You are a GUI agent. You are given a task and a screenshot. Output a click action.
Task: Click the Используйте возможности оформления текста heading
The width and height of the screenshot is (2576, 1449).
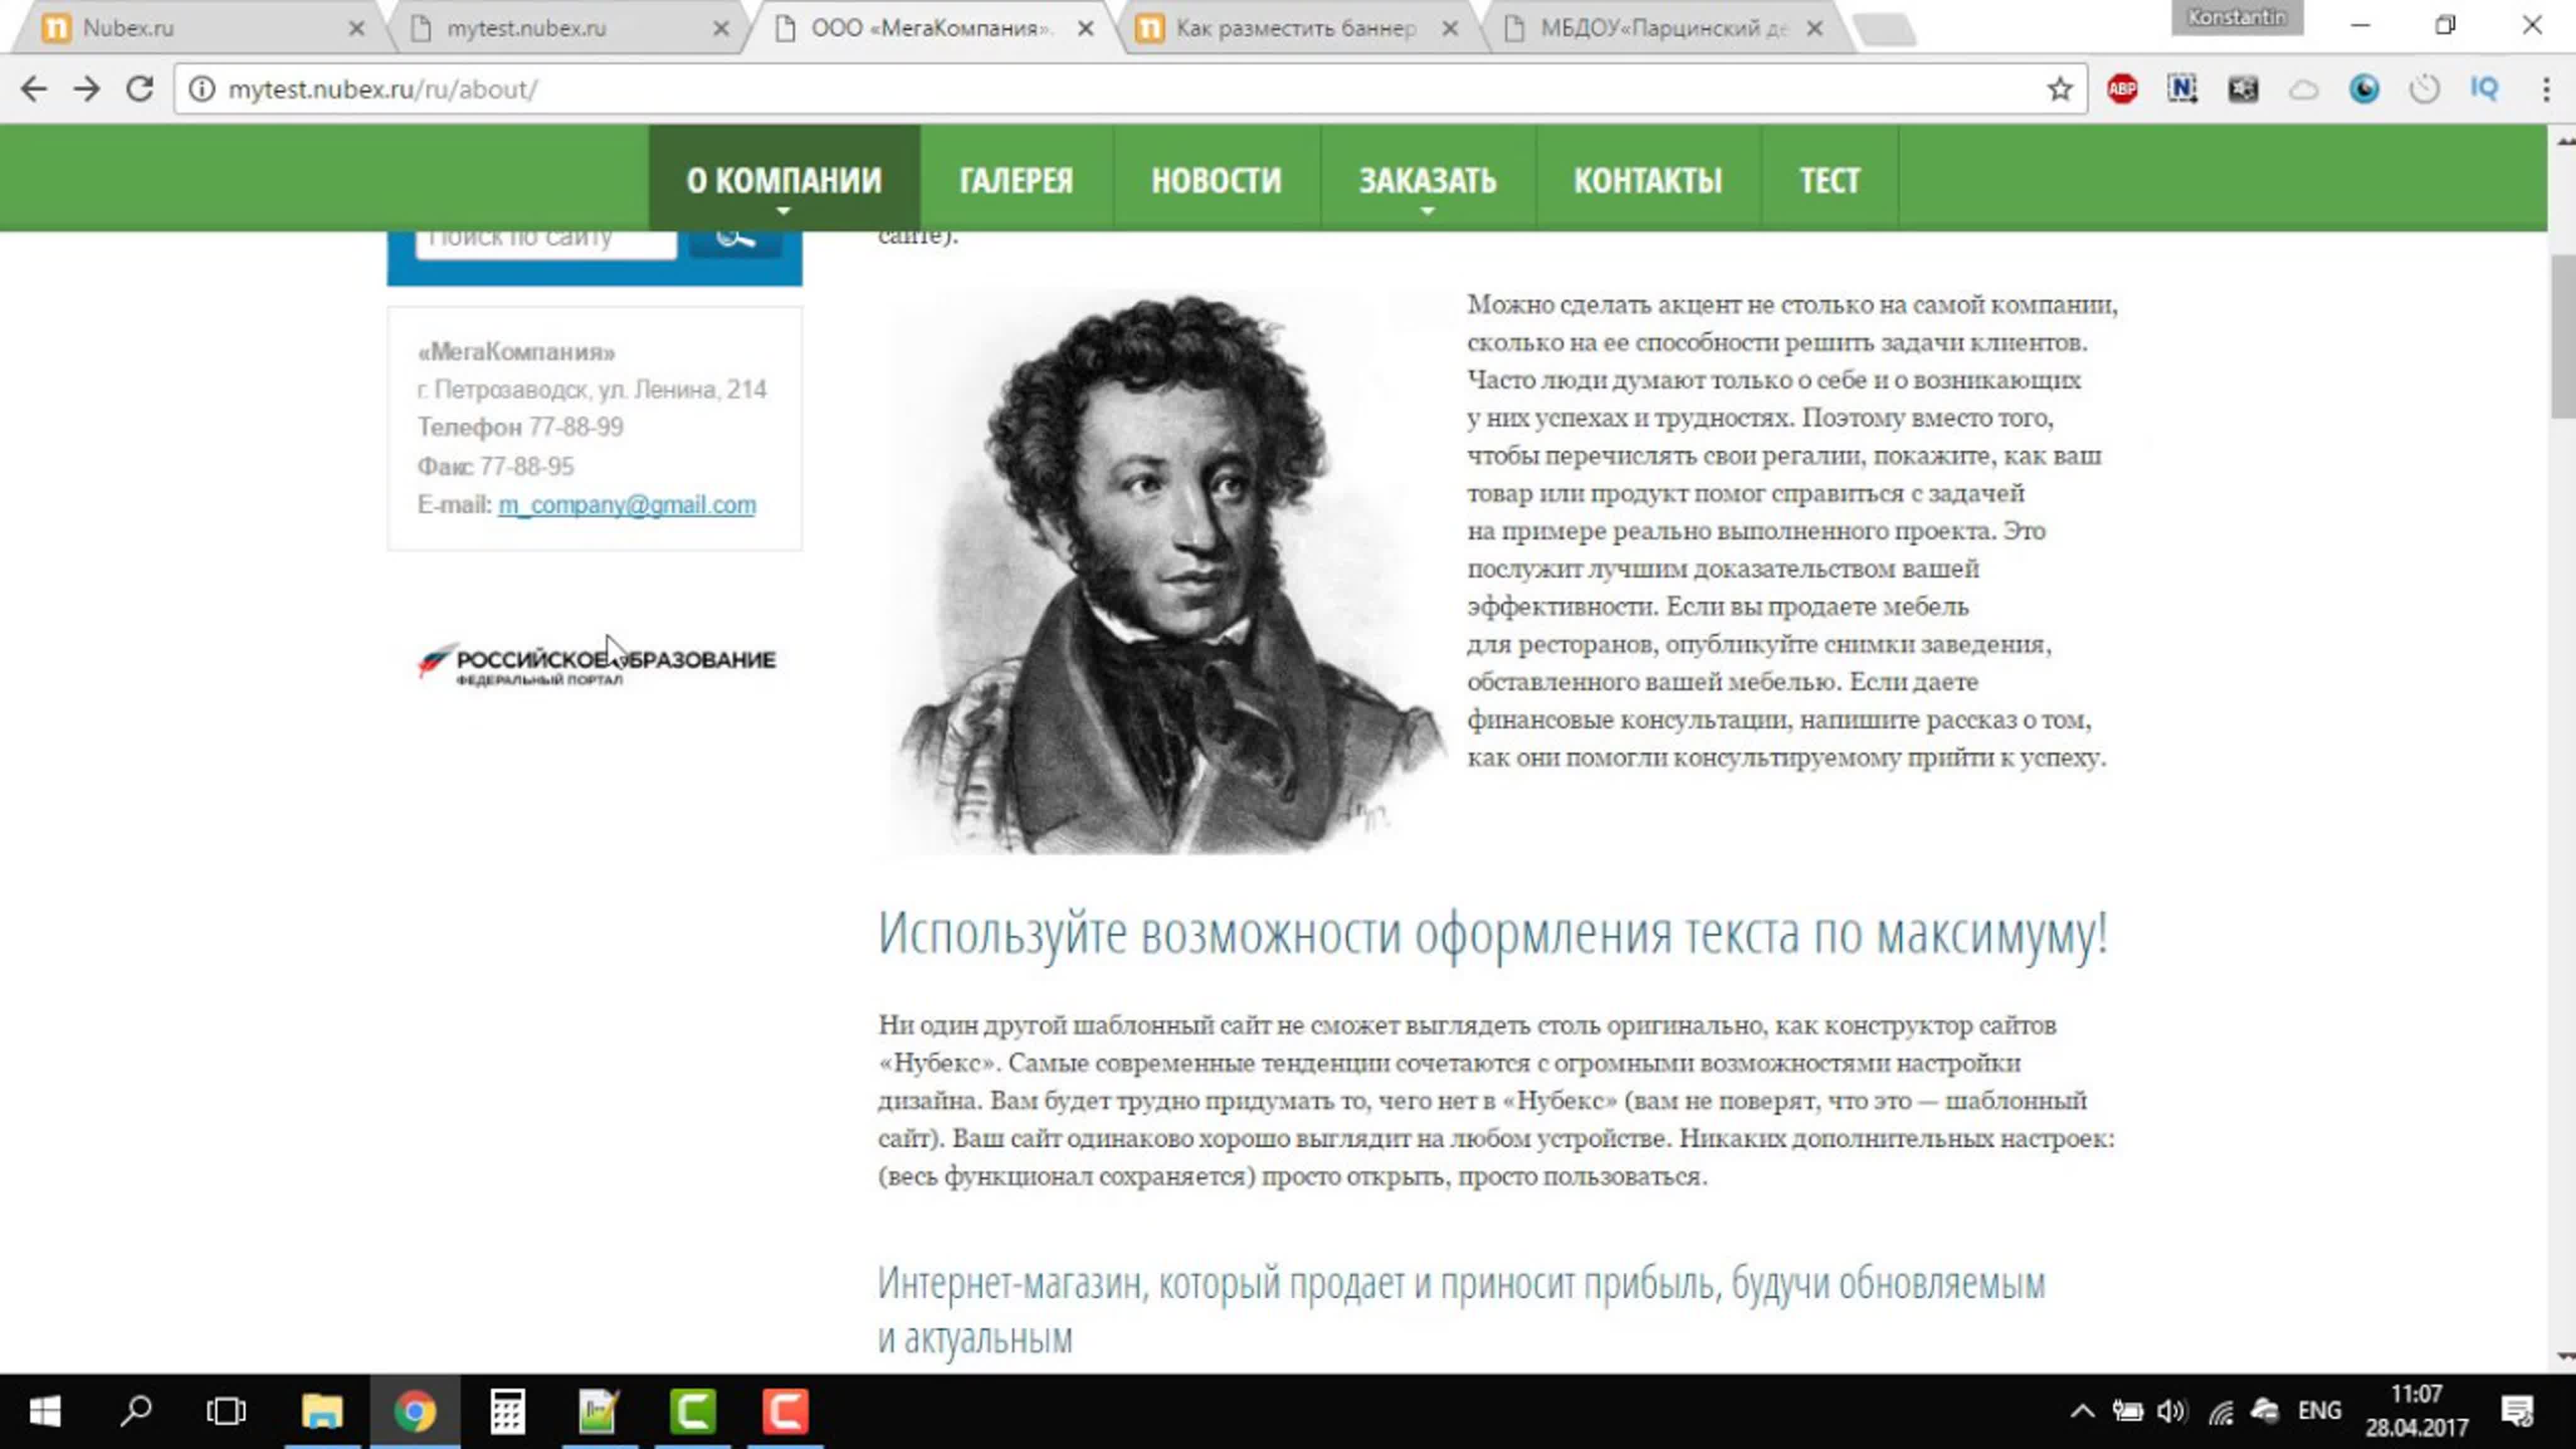coord(1493,935)
